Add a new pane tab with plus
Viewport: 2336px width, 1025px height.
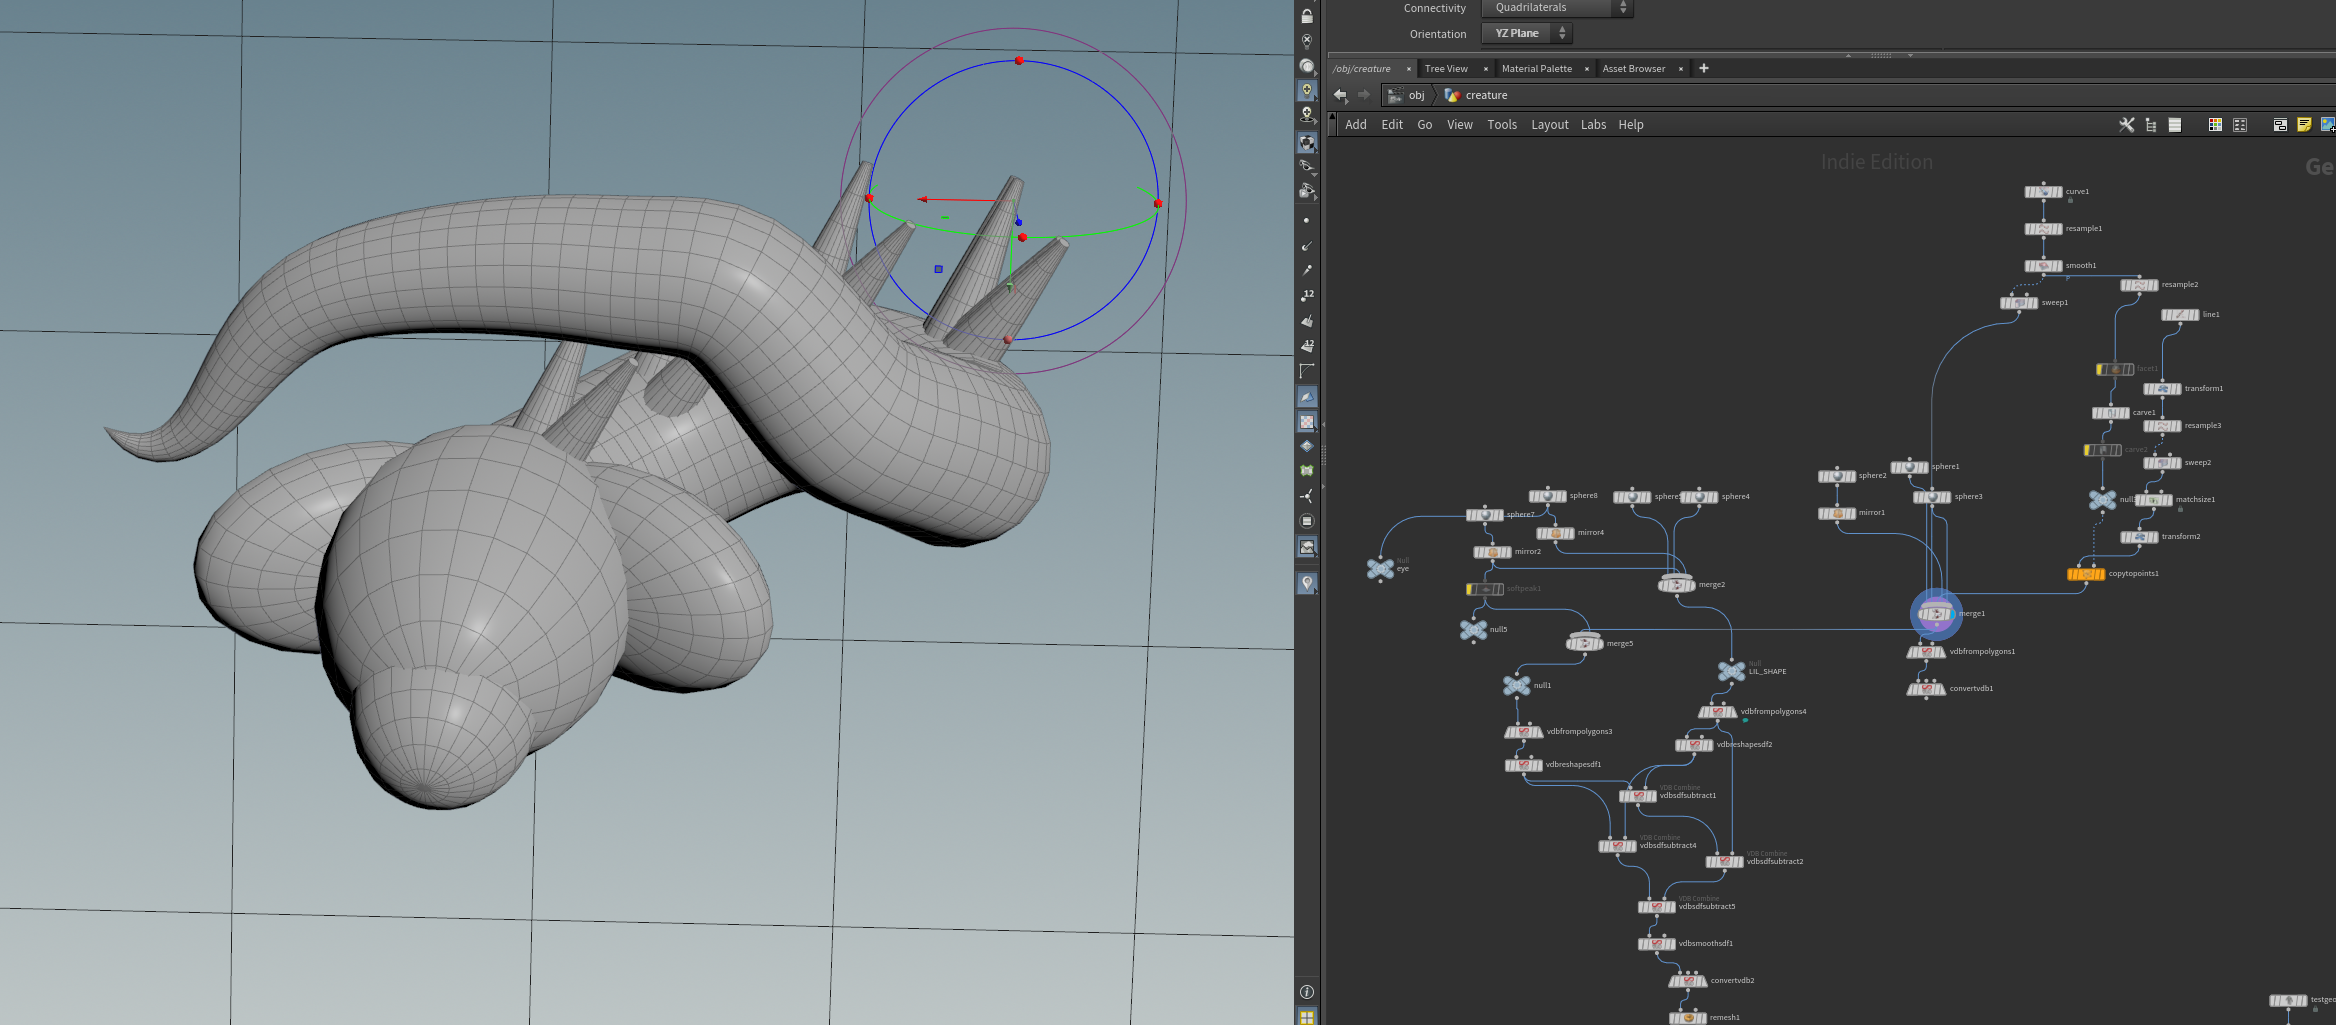(x=1704, y=69)
